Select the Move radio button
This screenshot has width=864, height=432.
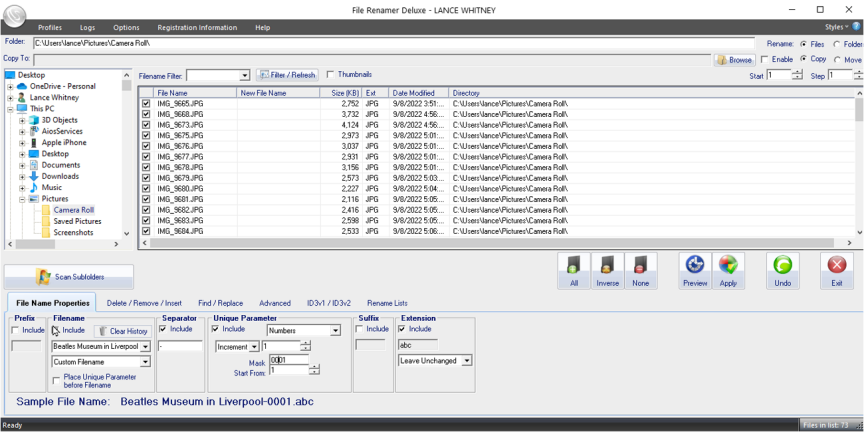coord(836,60)
